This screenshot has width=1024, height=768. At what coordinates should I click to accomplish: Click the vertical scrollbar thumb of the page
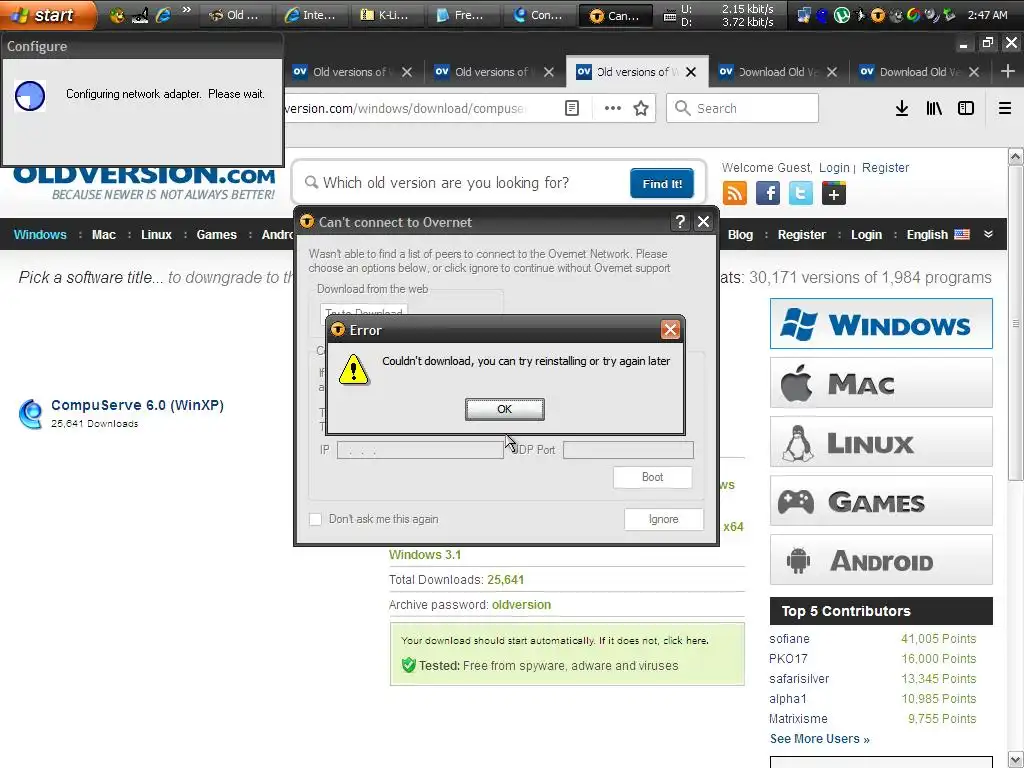[1015, 323]
